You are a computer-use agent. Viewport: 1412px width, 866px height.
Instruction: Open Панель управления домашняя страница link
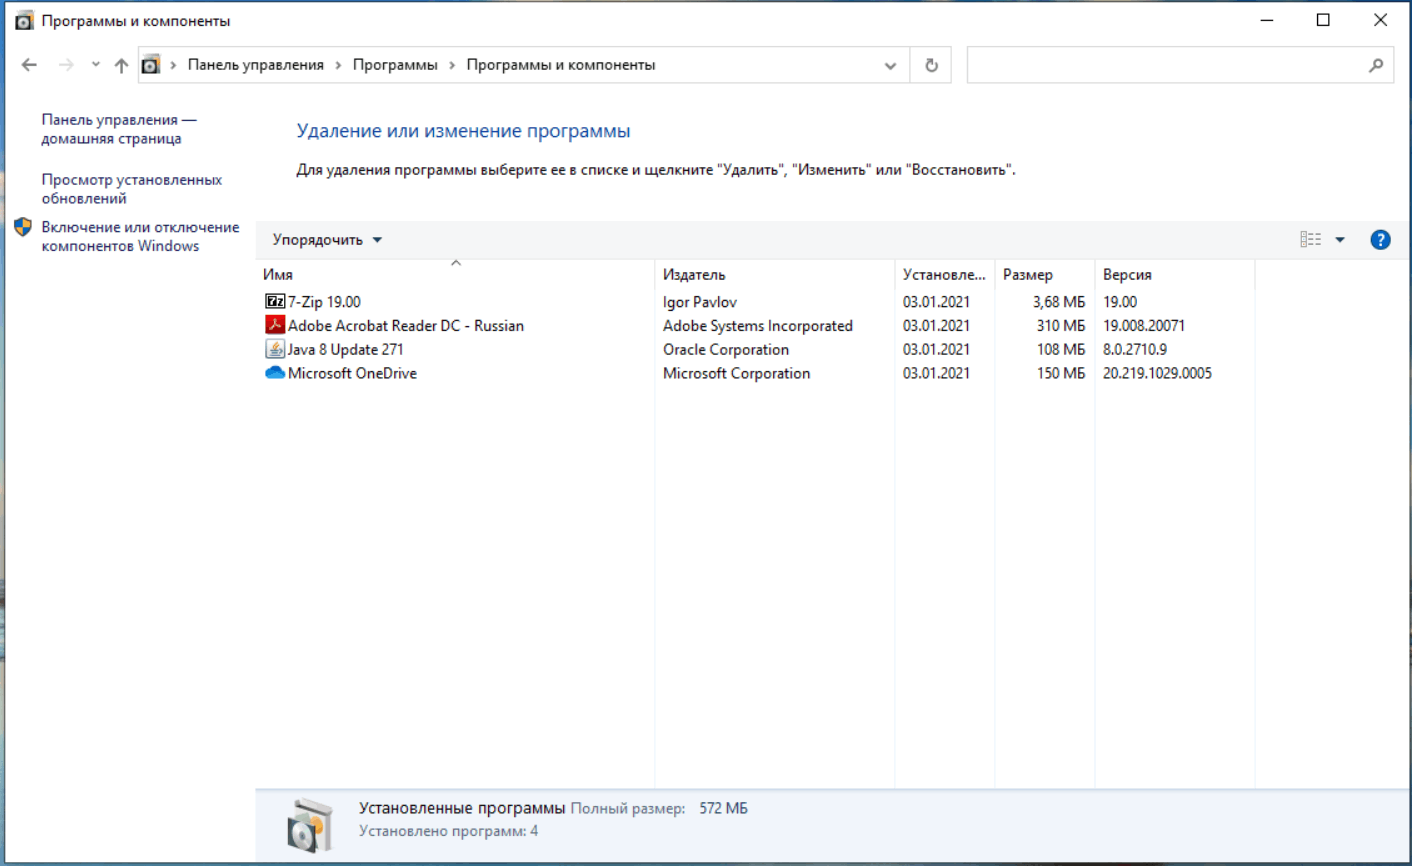119,129
